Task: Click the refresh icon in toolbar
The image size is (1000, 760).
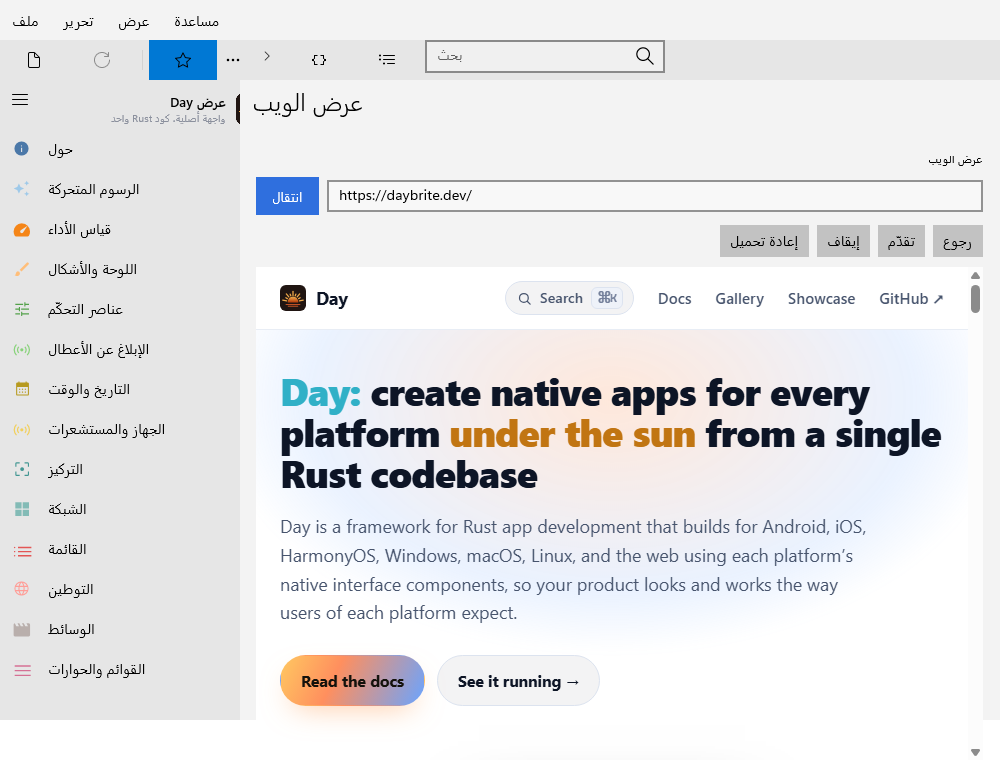Action: (x=102, y=60)
